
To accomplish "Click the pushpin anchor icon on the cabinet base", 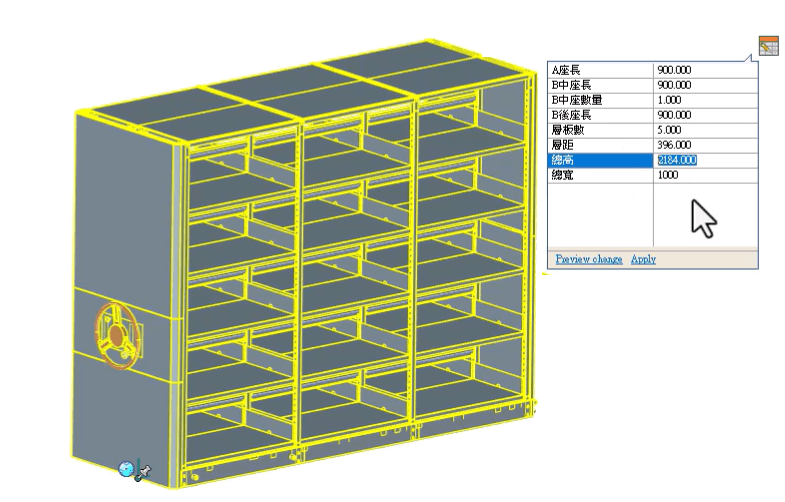I will 143,472.
